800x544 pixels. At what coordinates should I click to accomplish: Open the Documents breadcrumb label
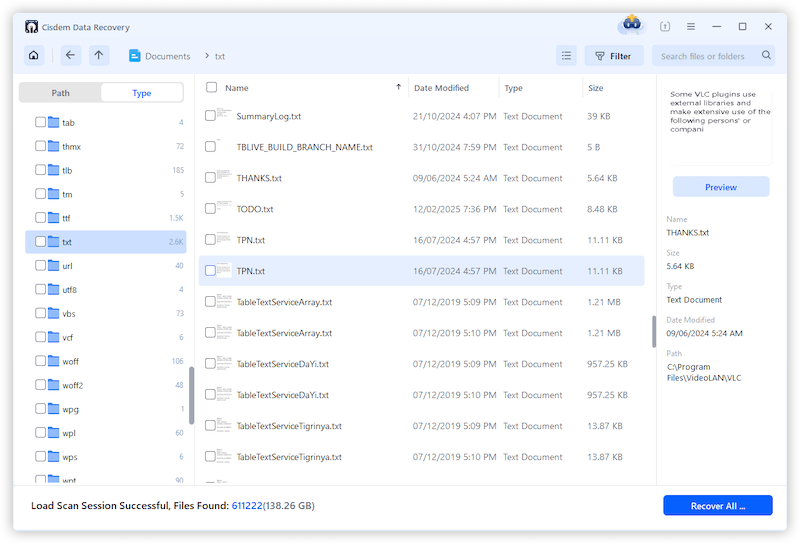pyautogui.click(x=168, y=56)
